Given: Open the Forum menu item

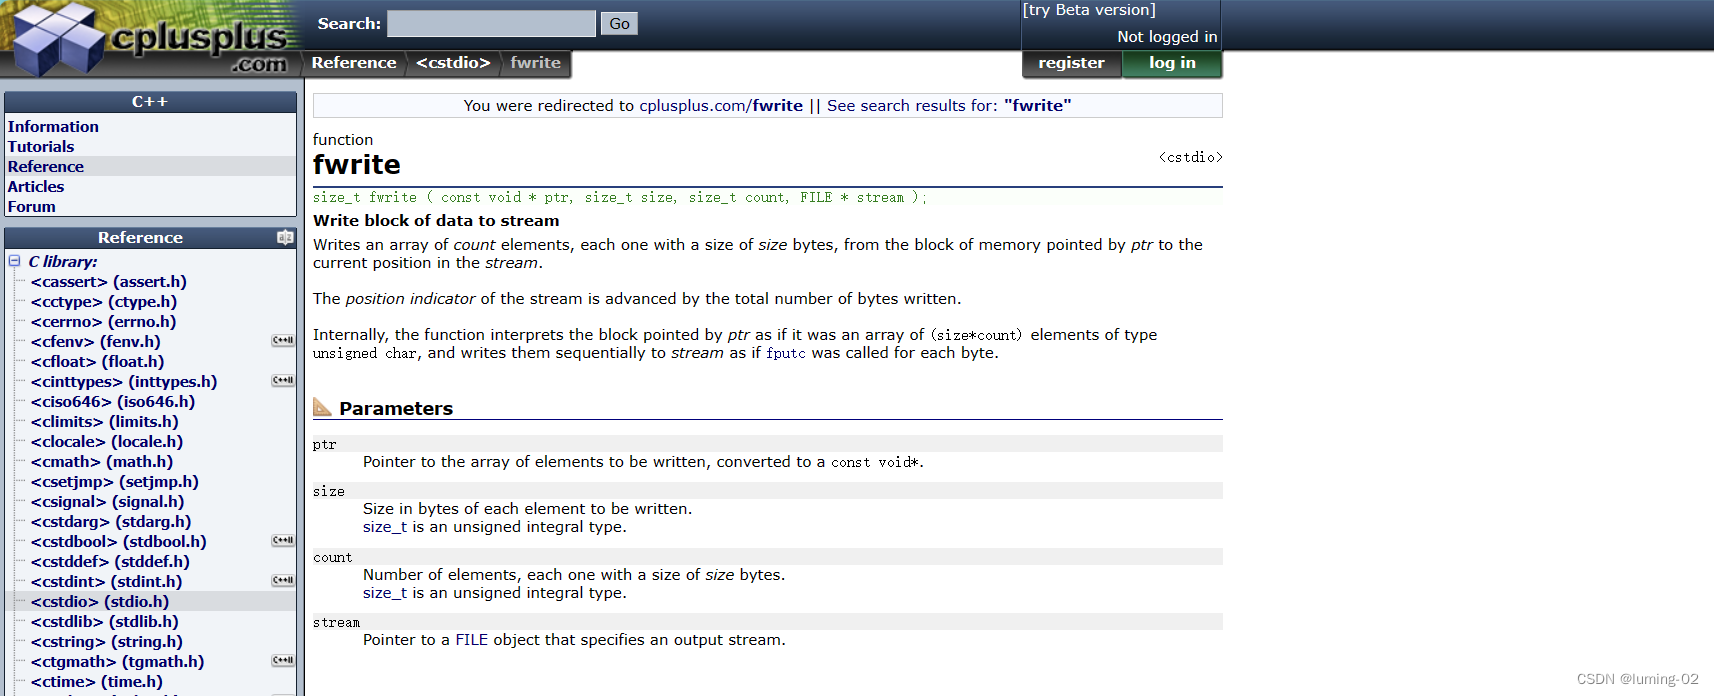Looking at the screenshot, I should click(32, 207).
